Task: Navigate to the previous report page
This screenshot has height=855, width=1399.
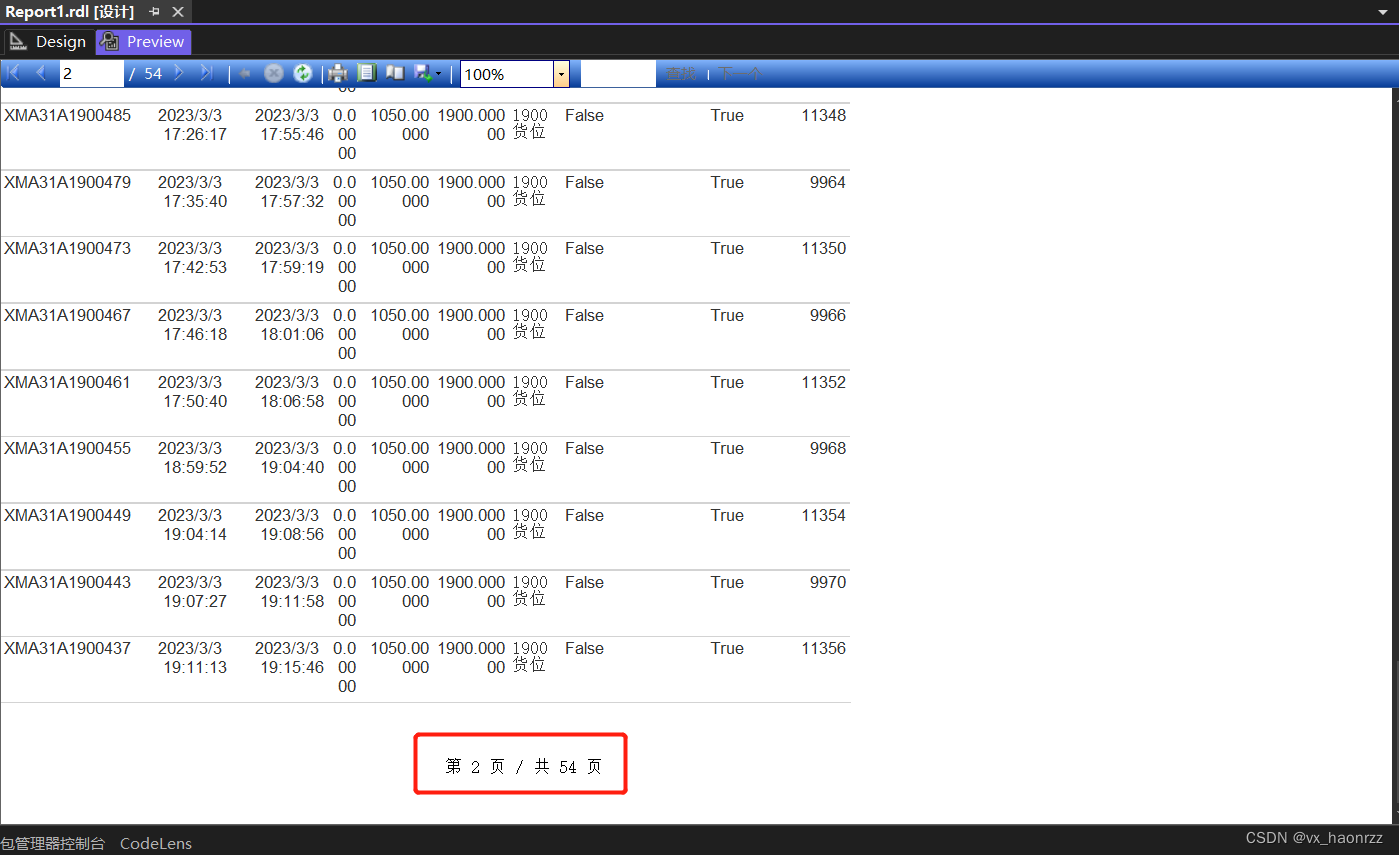Action: (41, 72)
